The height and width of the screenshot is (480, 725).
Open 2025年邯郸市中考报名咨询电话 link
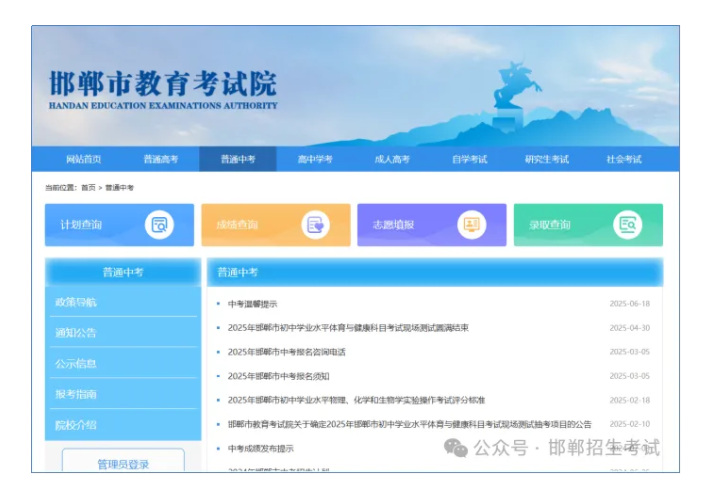pos(286,352)
